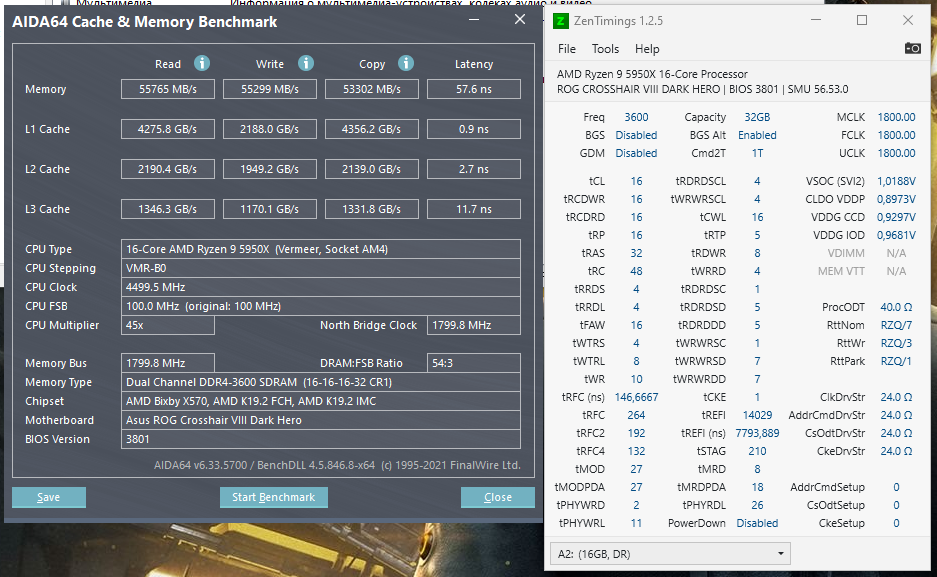The height and width of the screenshot is (577, 937).
Task: Click the BIOS Version 3801 field
Action: click(321, 439)
